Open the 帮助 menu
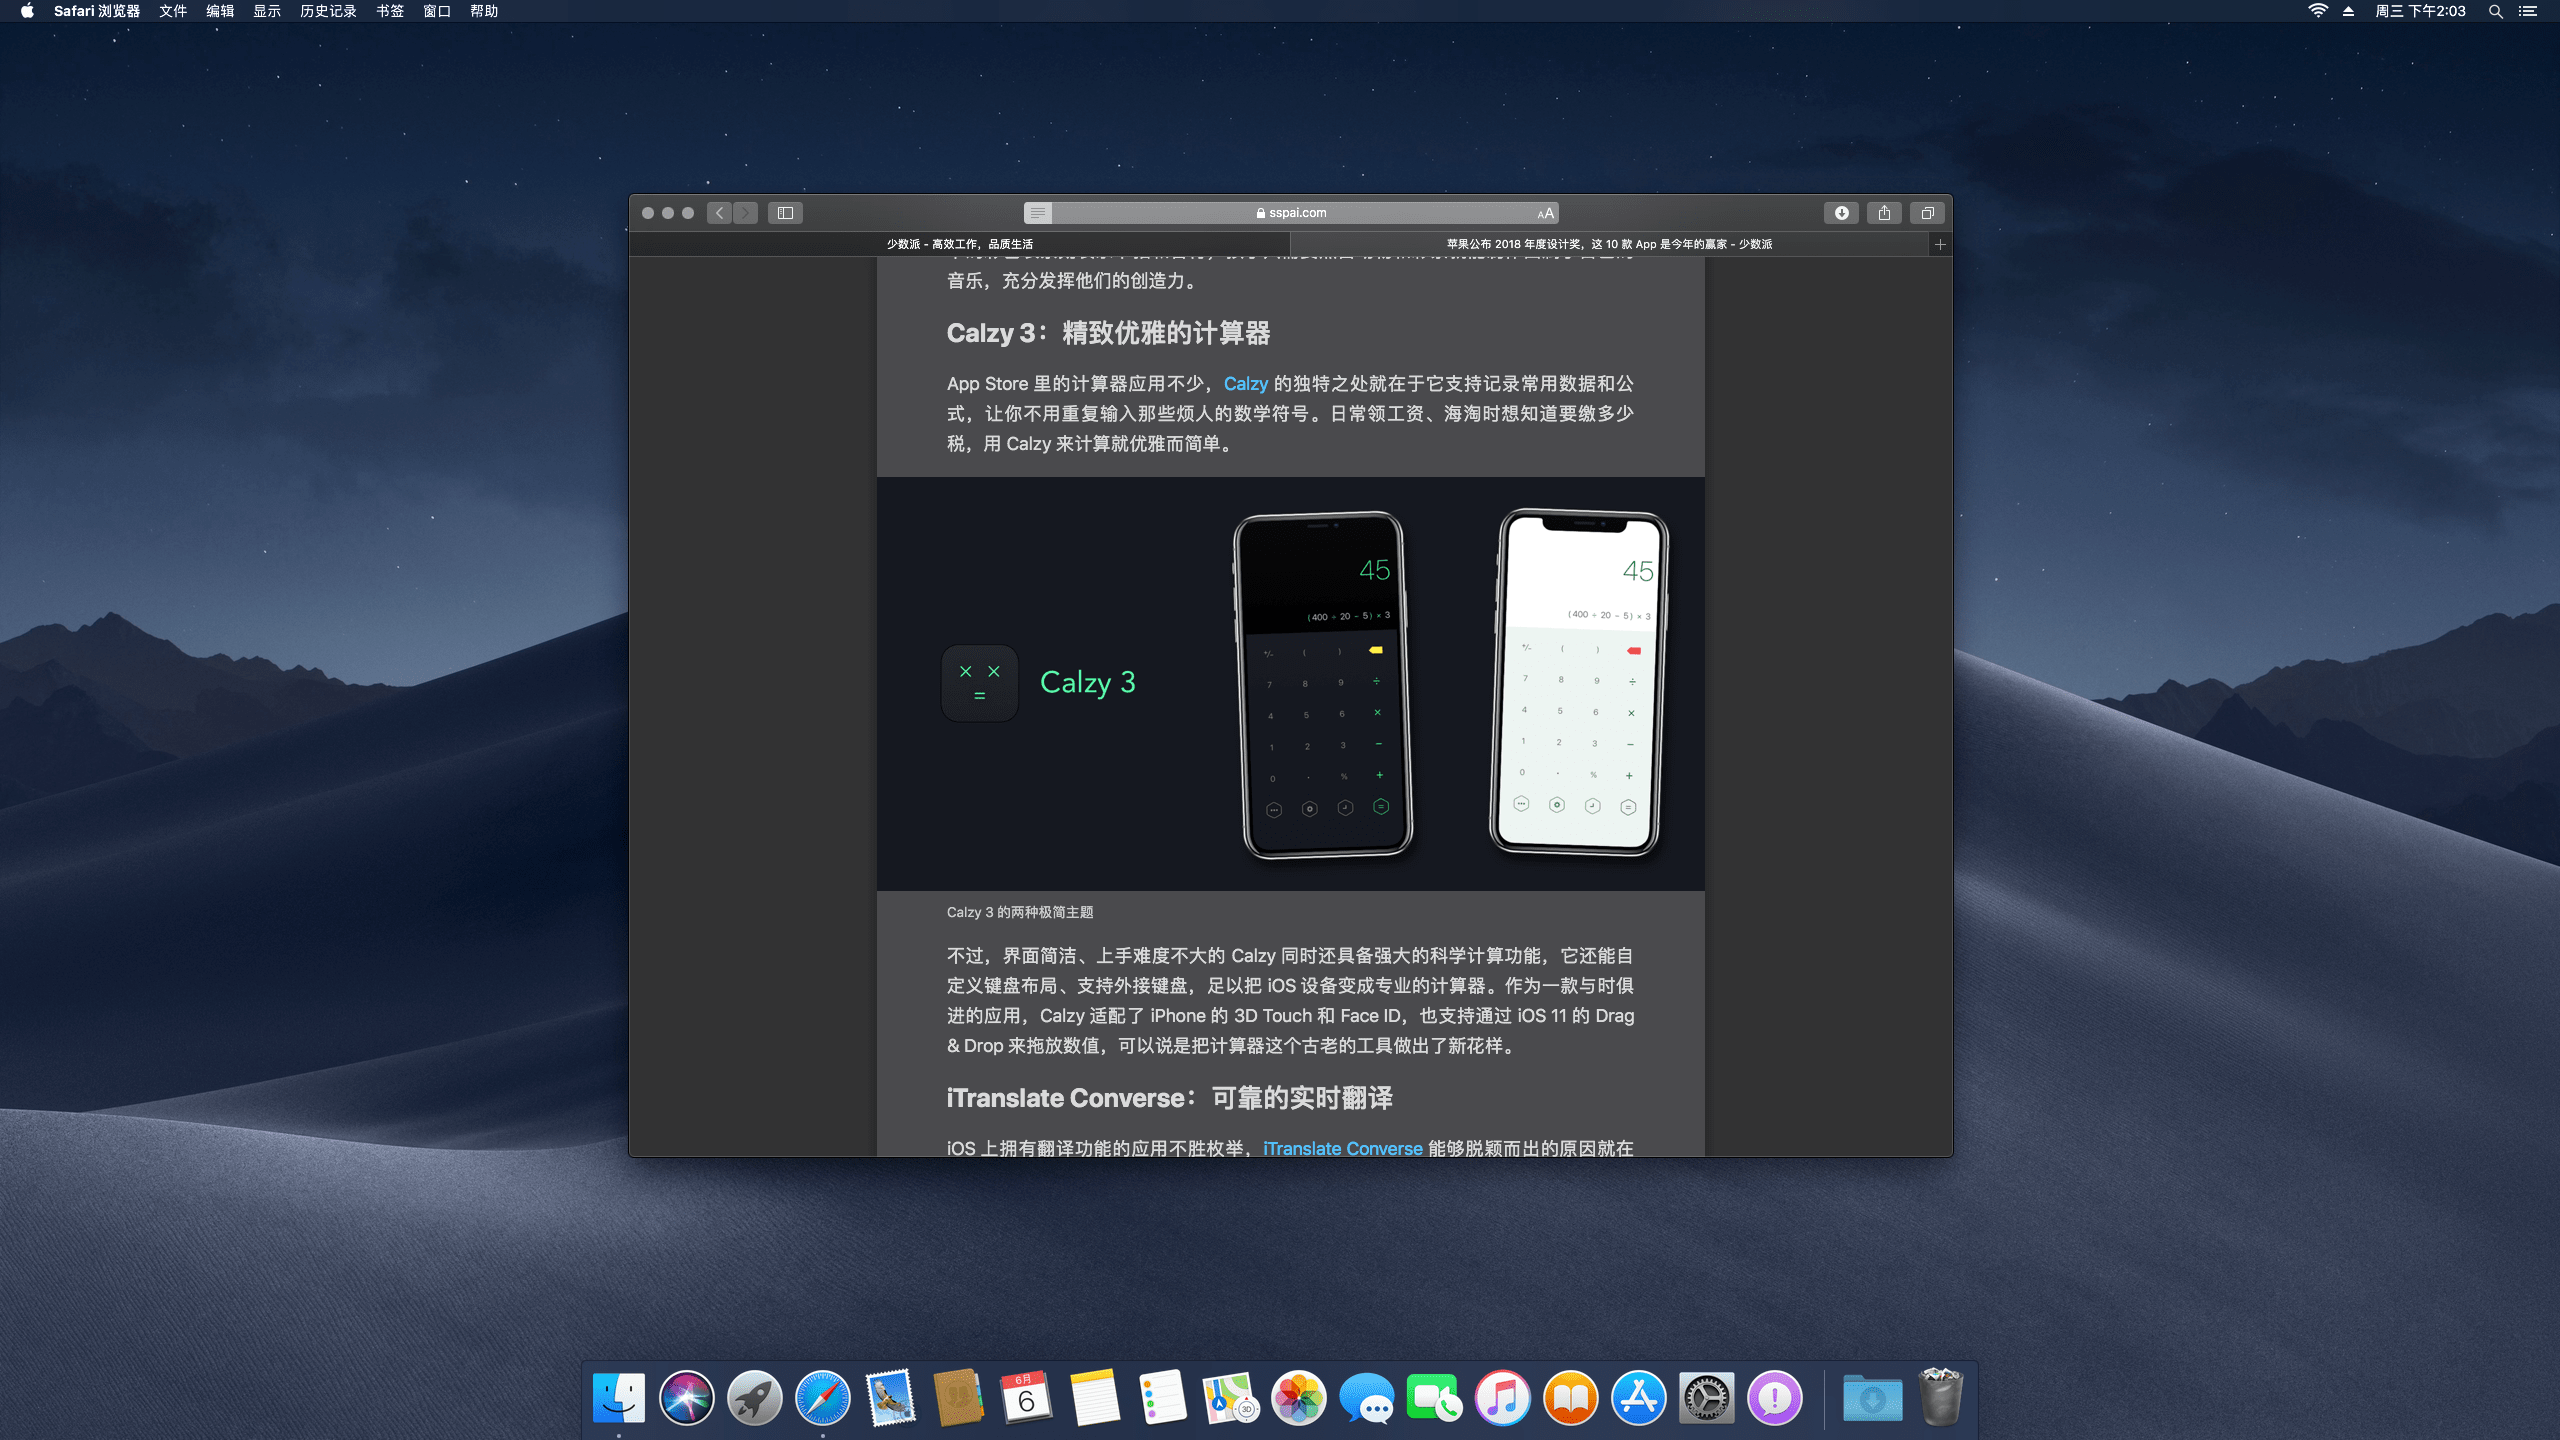The width and height of the screenshot is (2560, 1440). pos(484,11)
